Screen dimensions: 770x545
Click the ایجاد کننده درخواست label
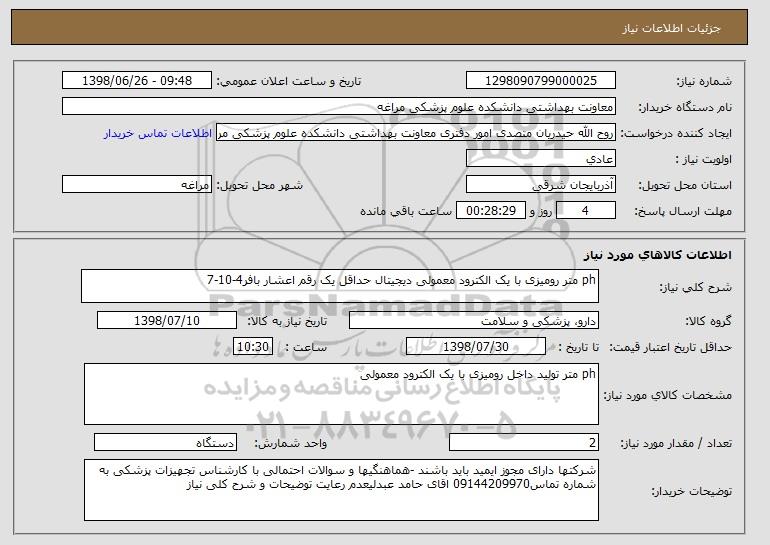click(x=676, y=134)
